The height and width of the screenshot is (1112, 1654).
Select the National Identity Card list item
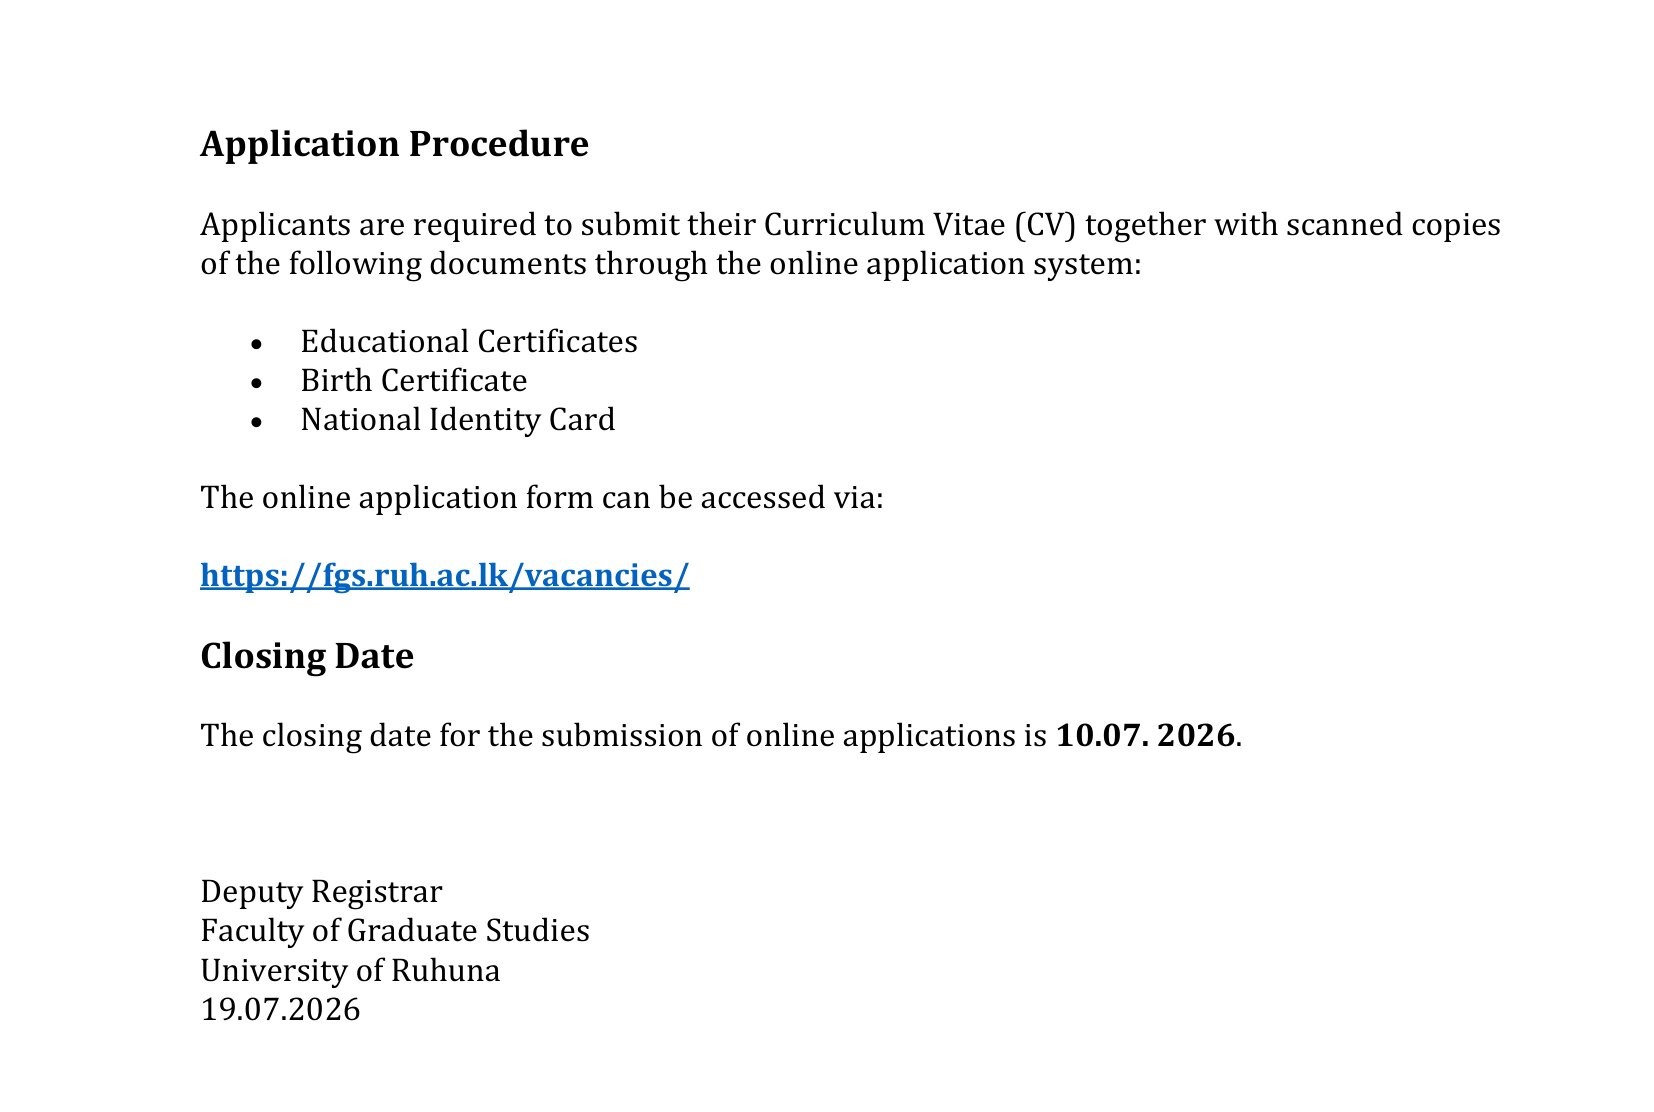[458, 420]
